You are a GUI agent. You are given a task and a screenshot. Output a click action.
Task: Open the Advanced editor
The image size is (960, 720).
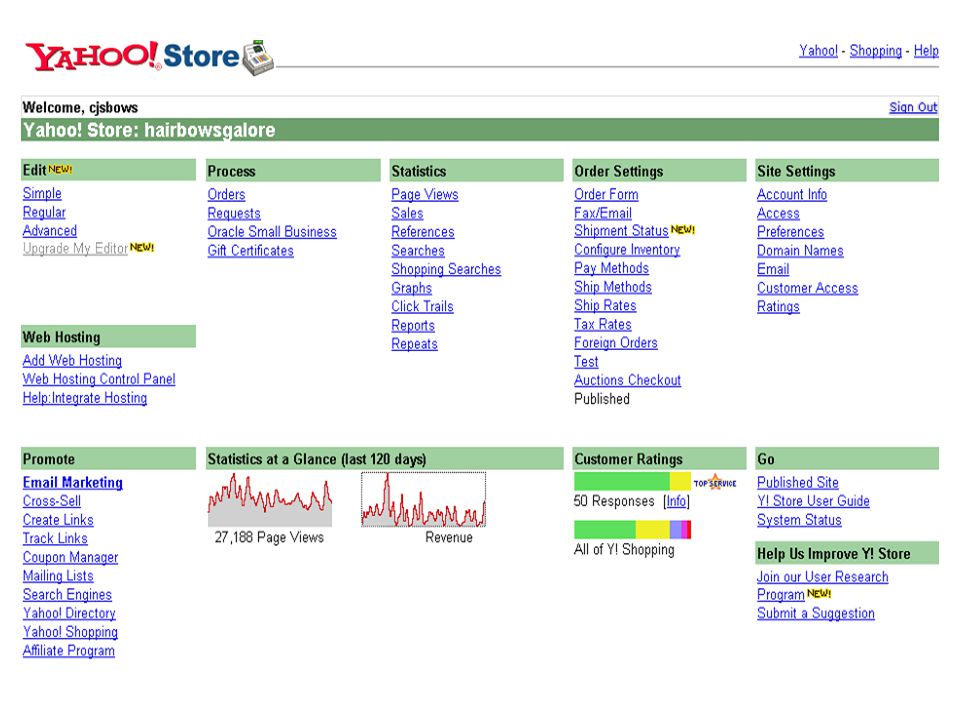50,231
